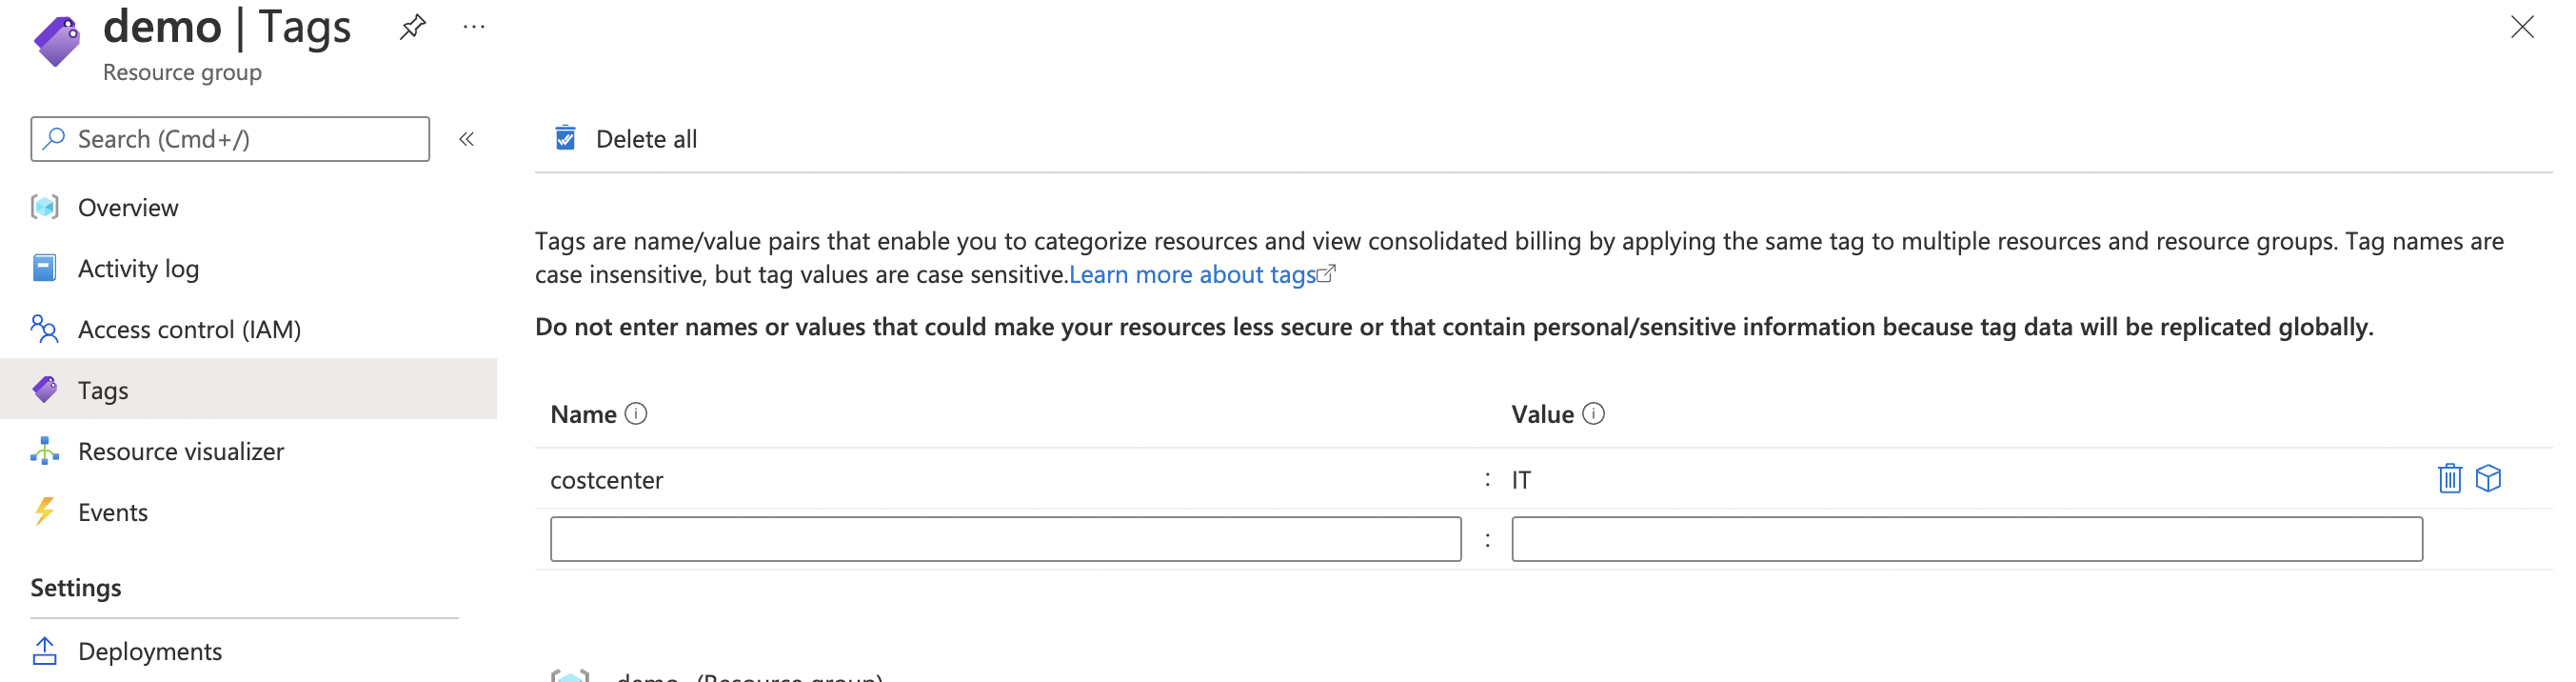The width and height of the screenshot is (2576, 682).
Task: Click the empty tag Name field
Action: tap(1005, 540)
